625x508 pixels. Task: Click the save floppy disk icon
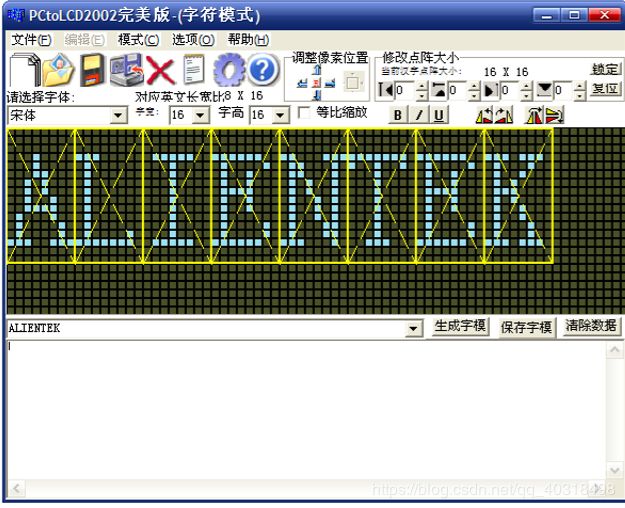(x=93, y=72)
